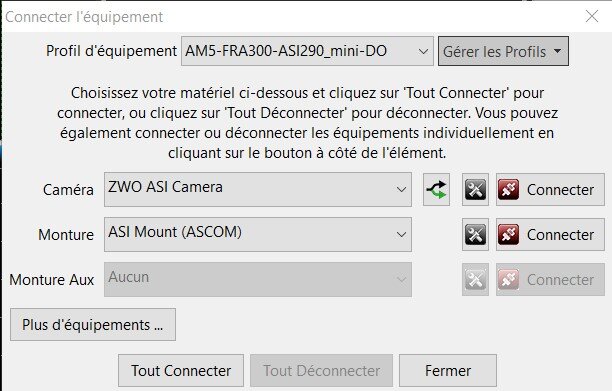Expand the Caméra dropdown showing ZWO ASI Camera
Viewport: 612px width, 391px height.
click(x=258, y=189)
